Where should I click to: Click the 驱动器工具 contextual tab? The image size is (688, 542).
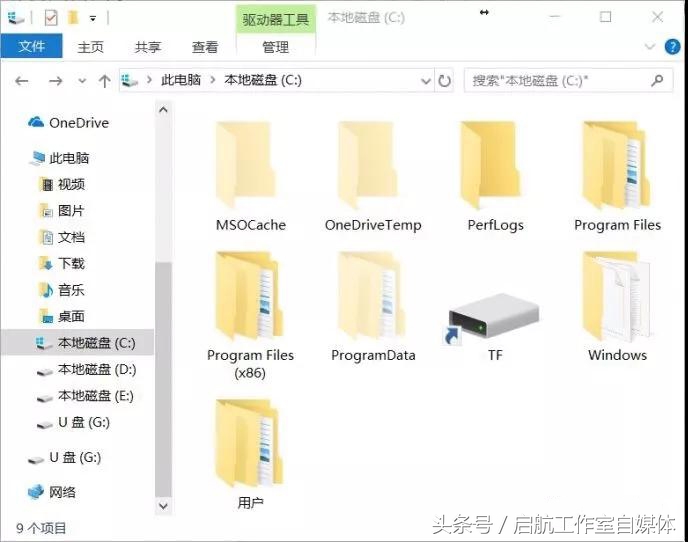[x=276, y=19]
